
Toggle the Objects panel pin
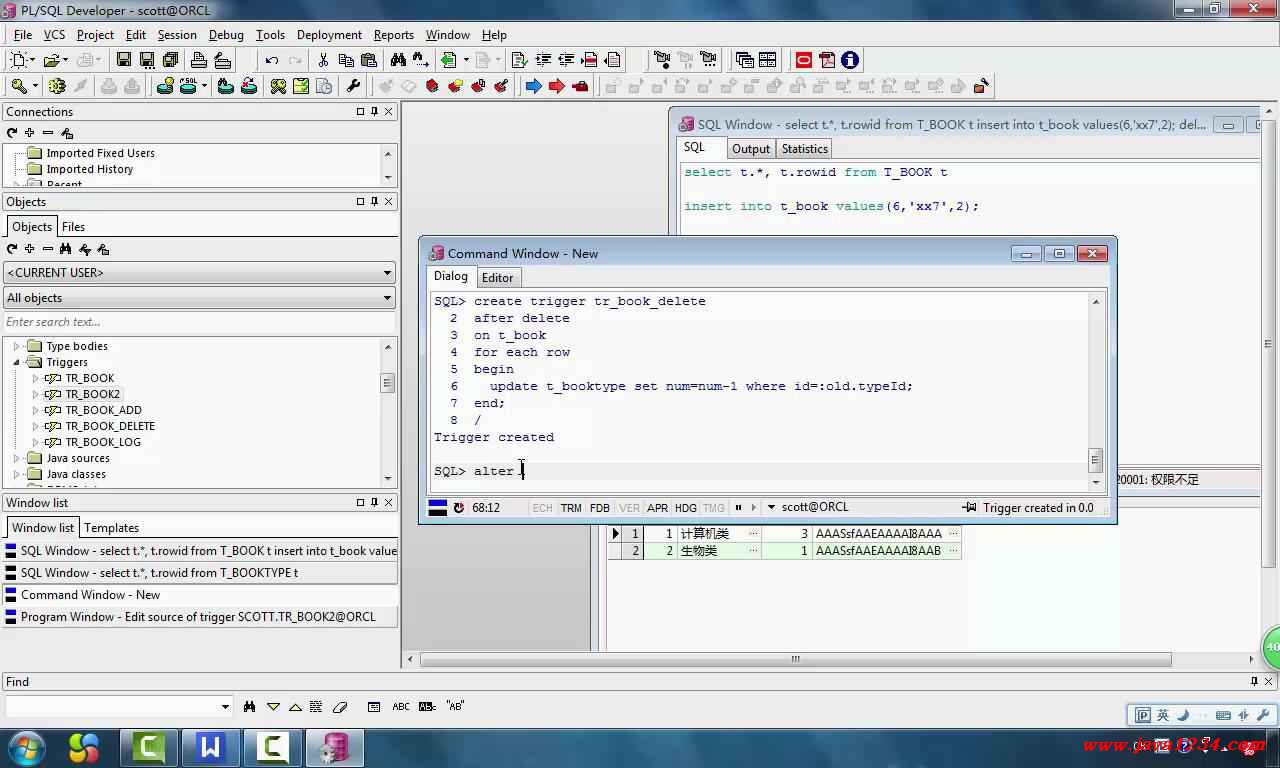(x=375, y=202)
